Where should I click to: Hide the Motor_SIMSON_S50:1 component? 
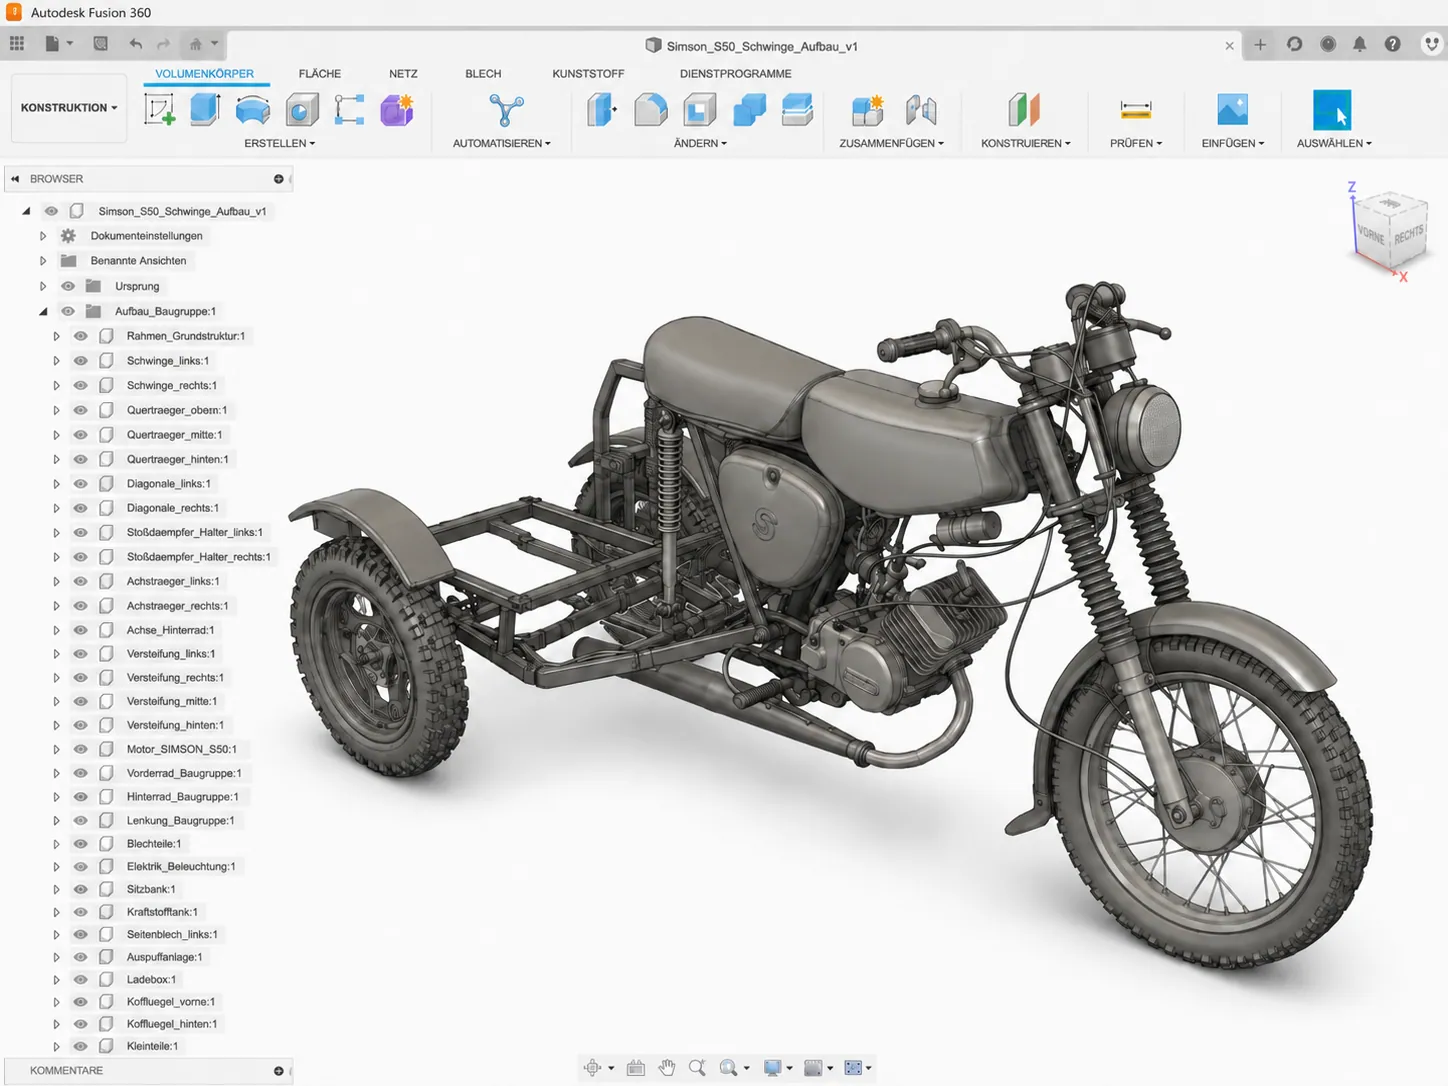click(x=81, y=749)
